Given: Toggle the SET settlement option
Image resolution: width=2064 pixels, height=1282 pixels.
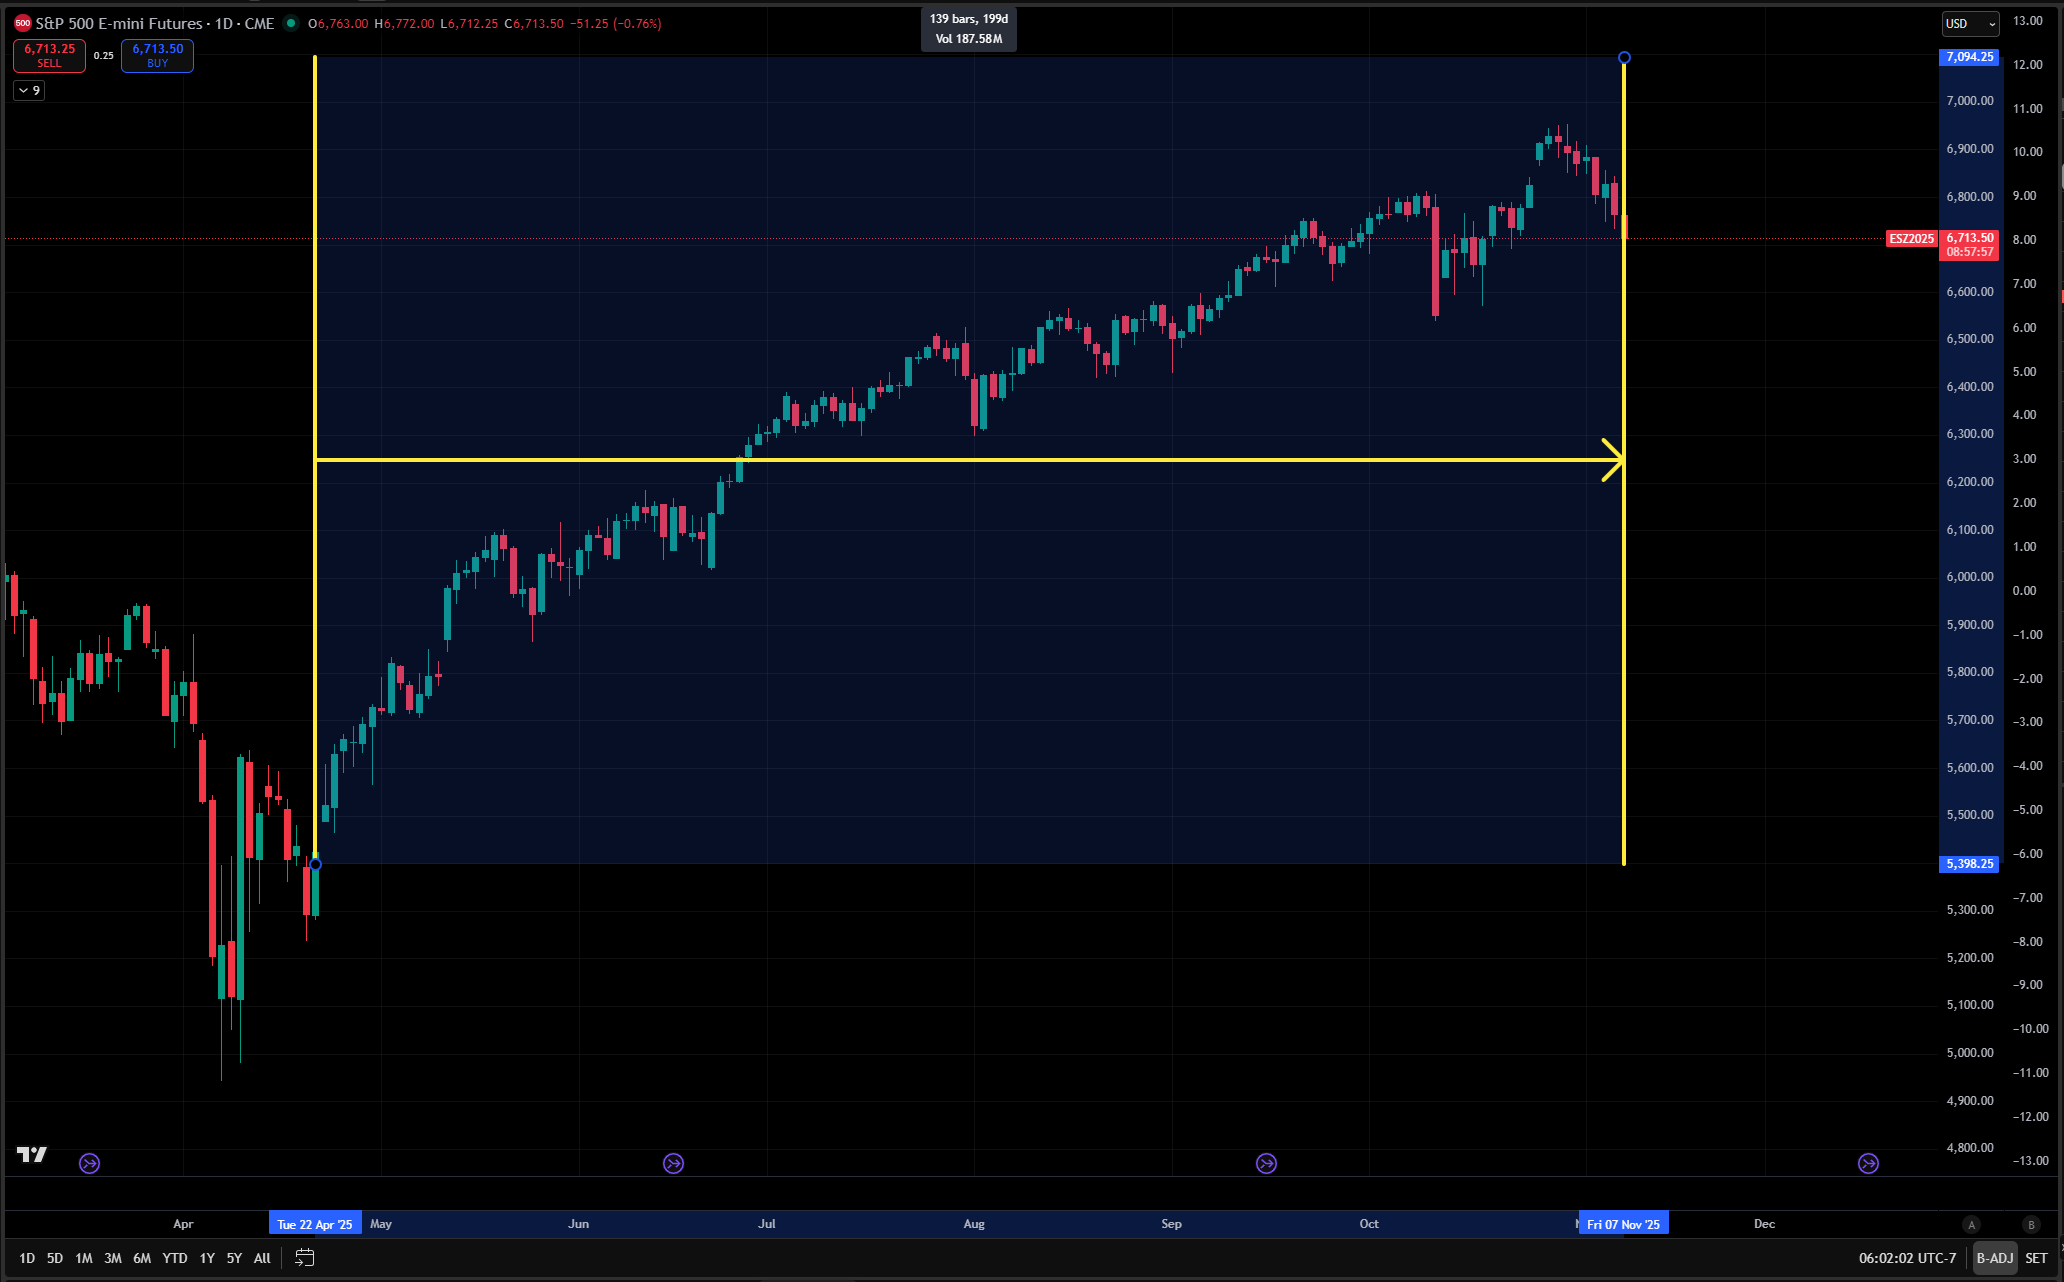Looking at the screenshot, I should tap(2036, 1258).
